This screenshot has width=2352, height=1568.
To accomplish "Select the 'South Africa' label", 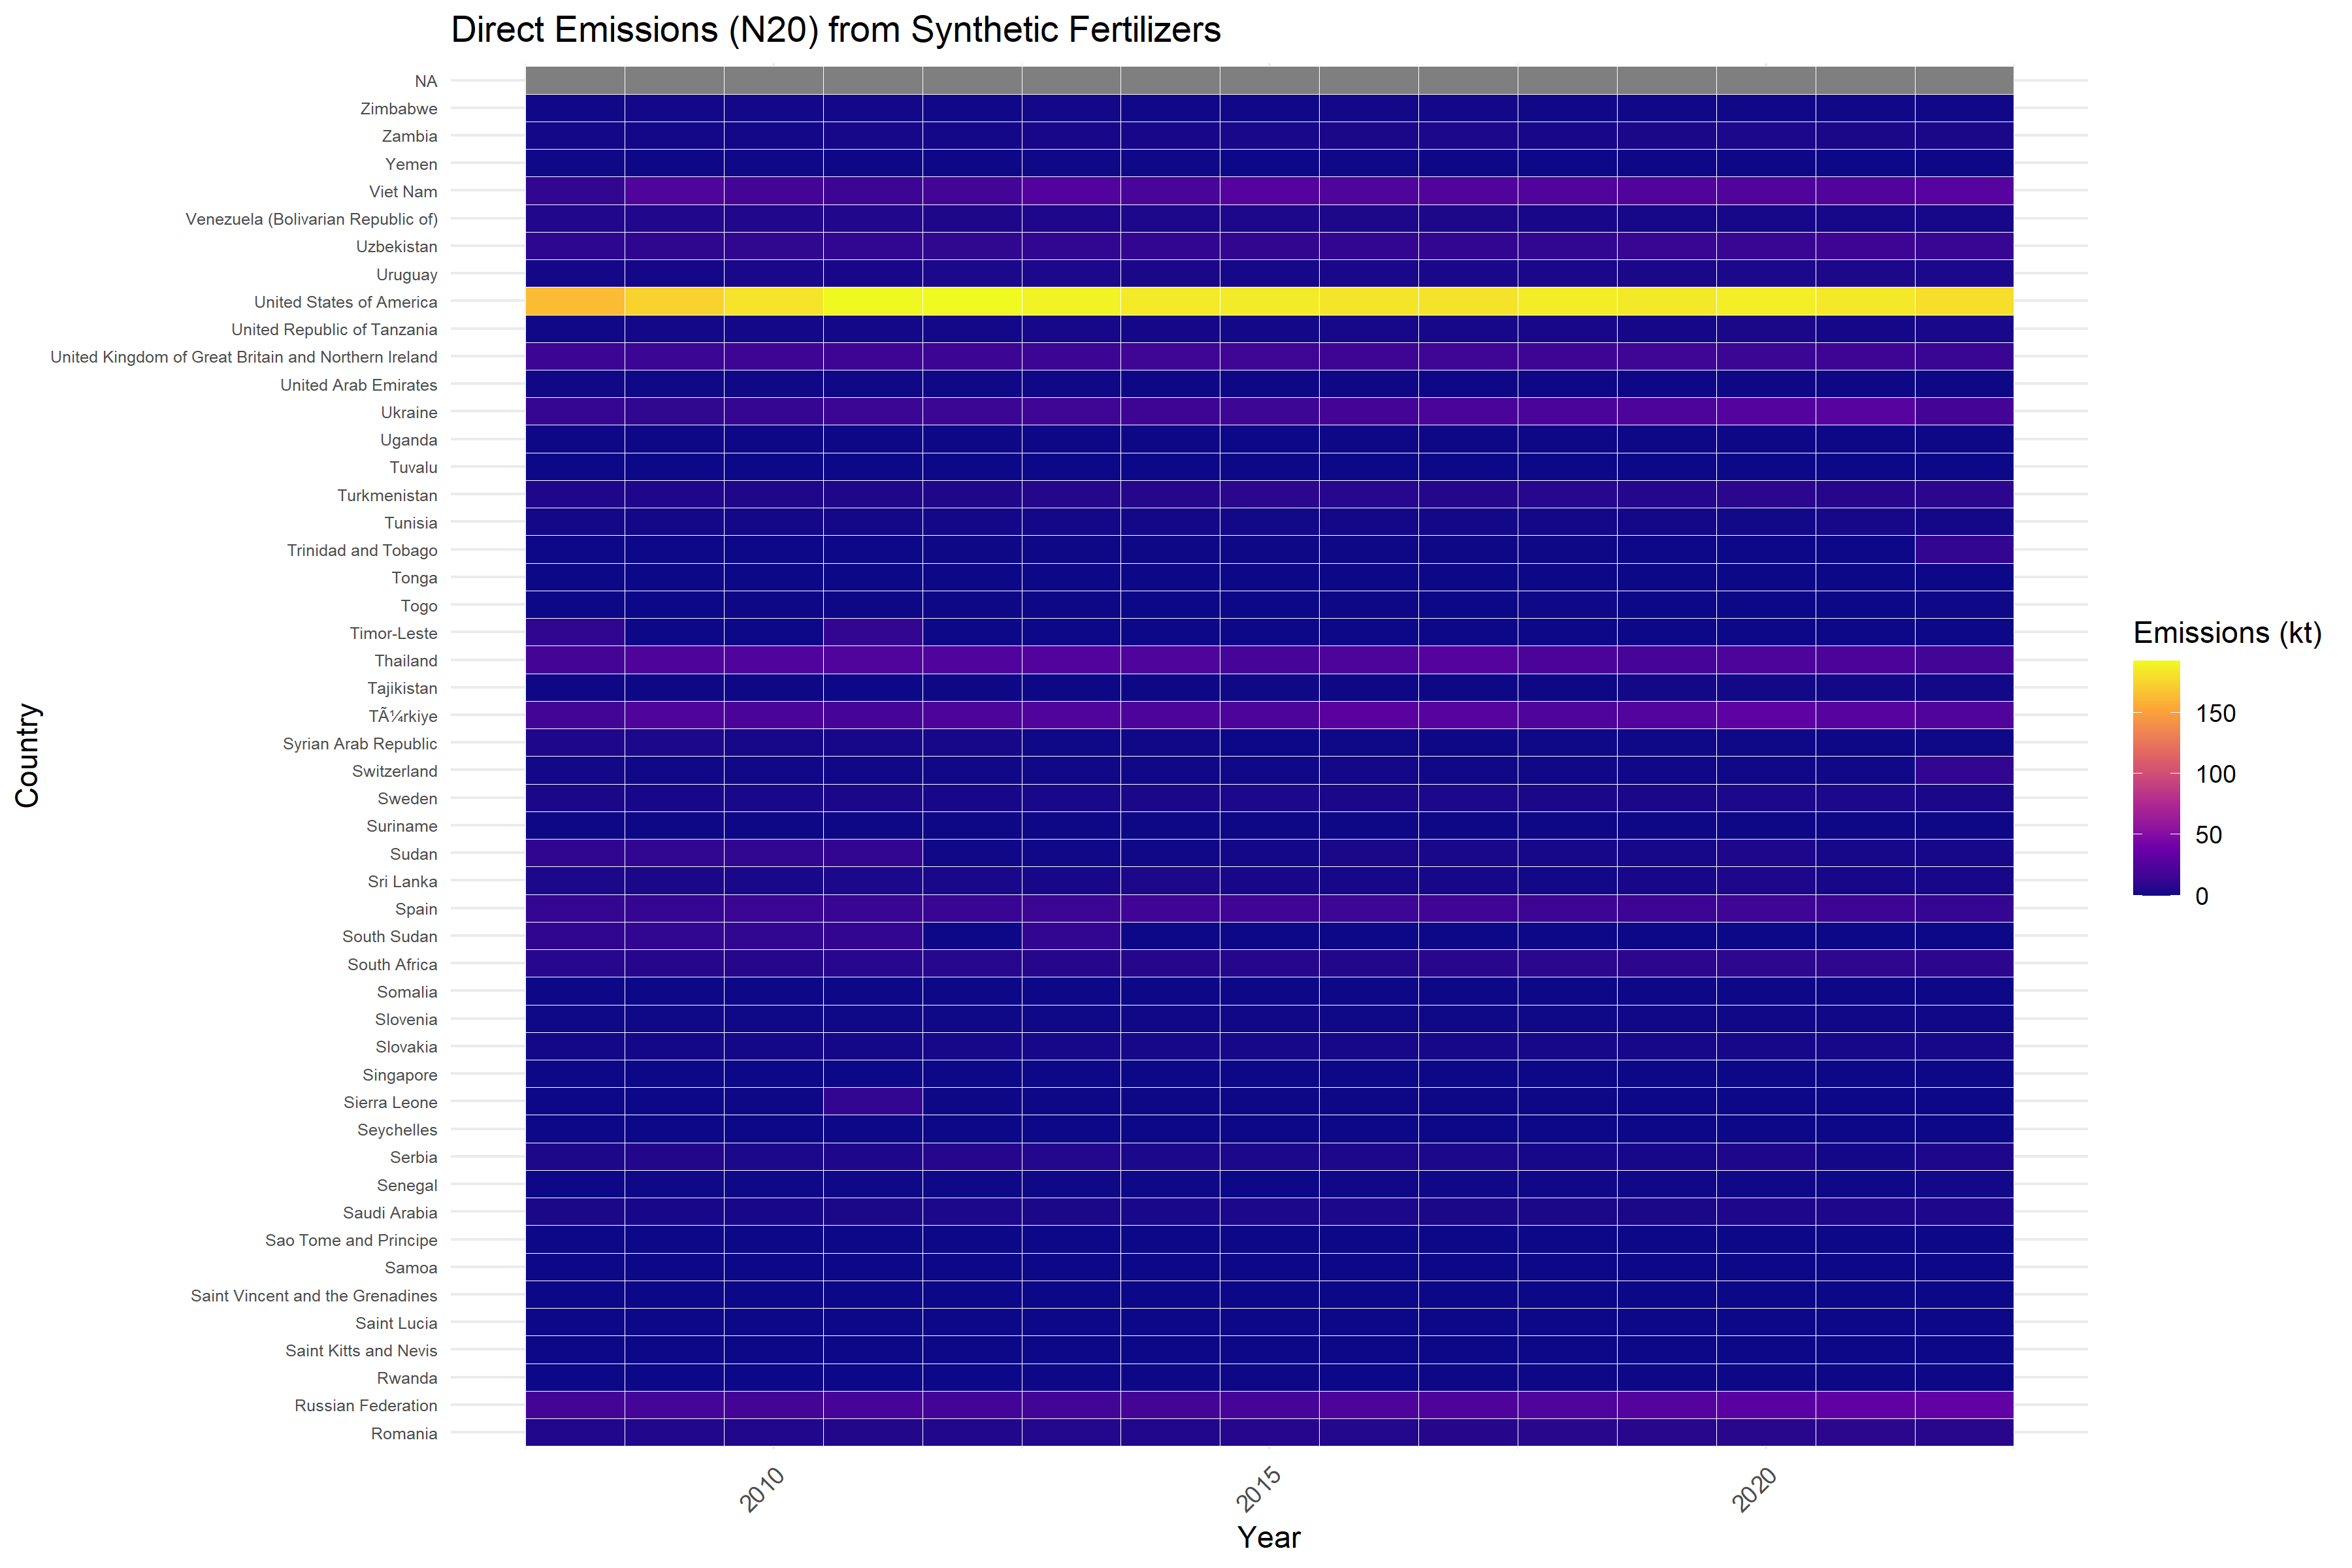I will pos(393,965).
